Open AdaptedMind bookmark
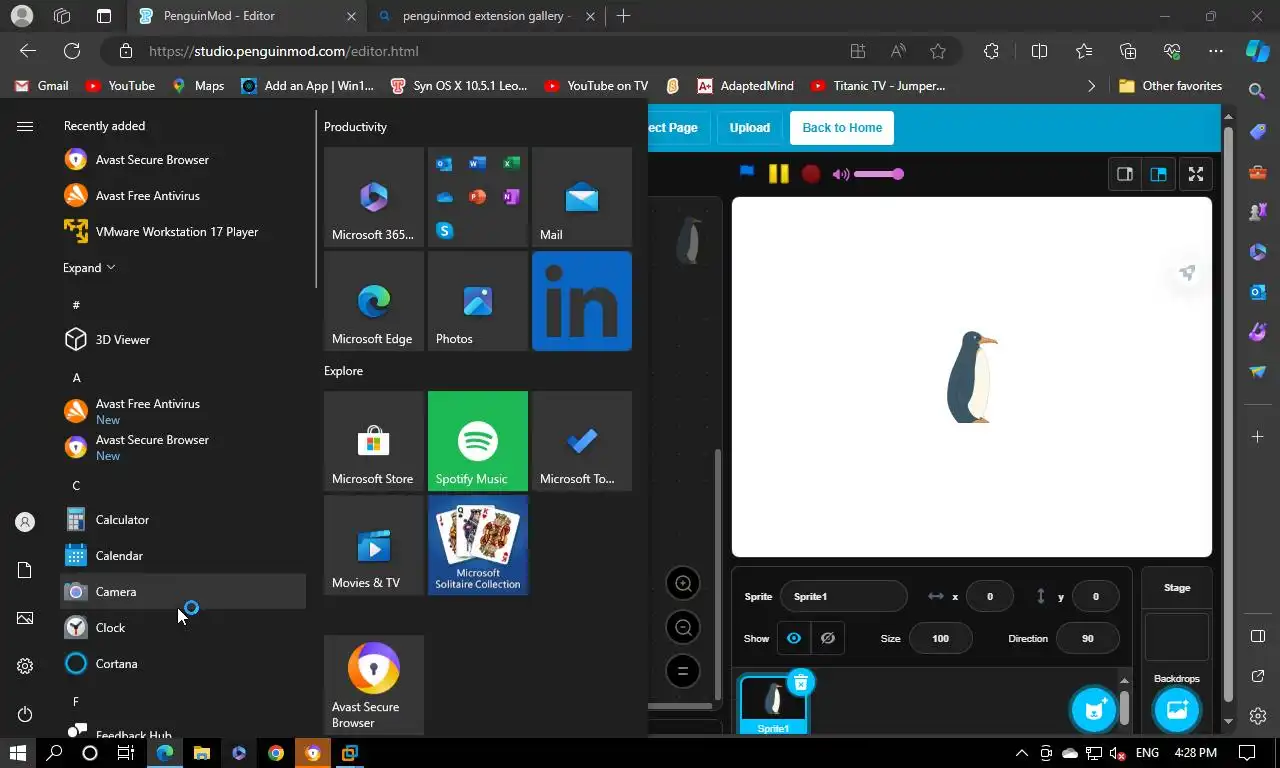This screenshot has width=1280, height=768. coord(745,86)
